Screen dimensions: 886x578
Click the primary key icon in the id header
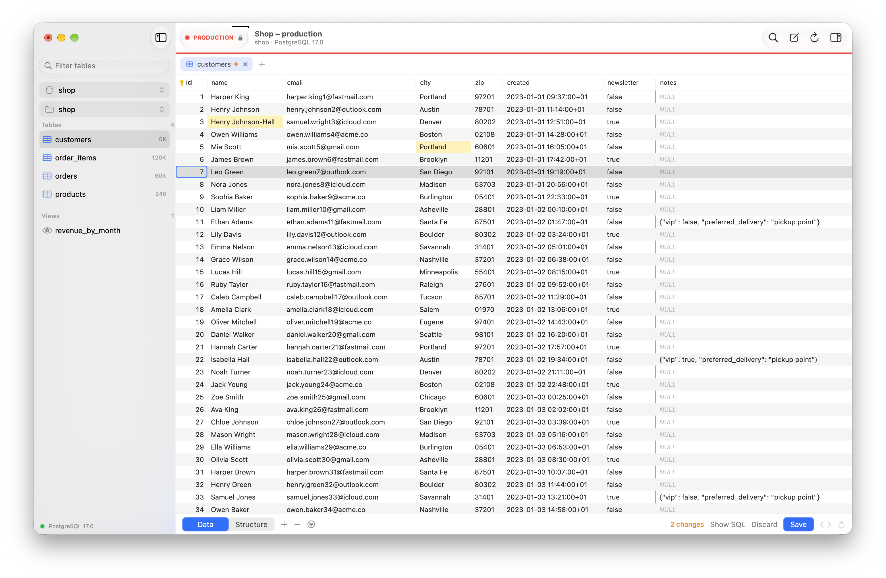coord(181,82)
